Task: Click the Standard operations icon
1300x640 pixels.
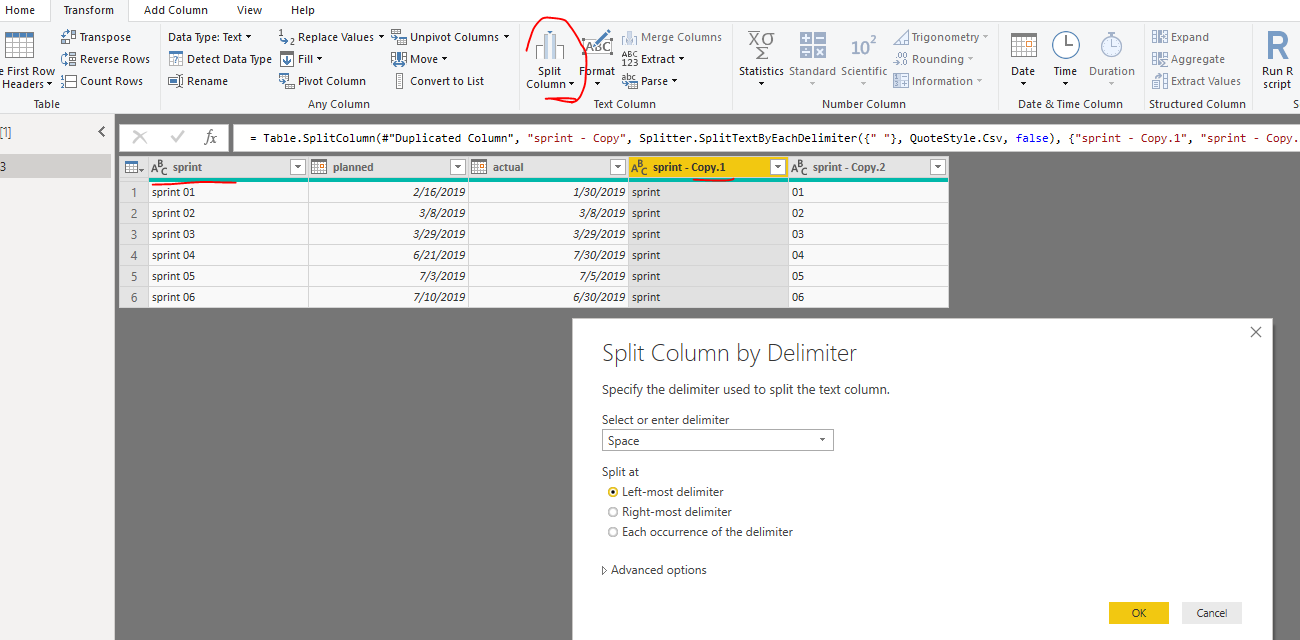Action: tap(812, 45)
